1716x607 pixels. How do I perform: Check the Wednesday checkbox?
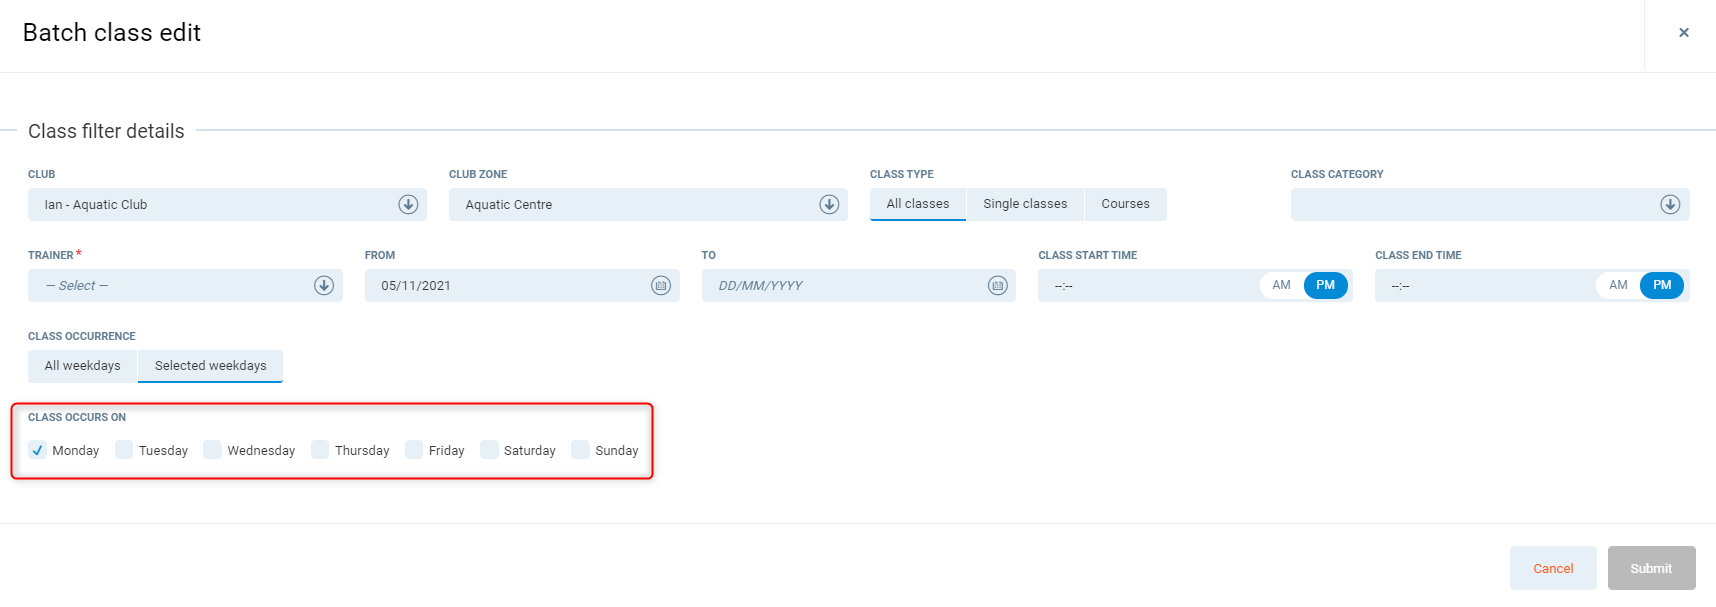(x=212, y=450)
